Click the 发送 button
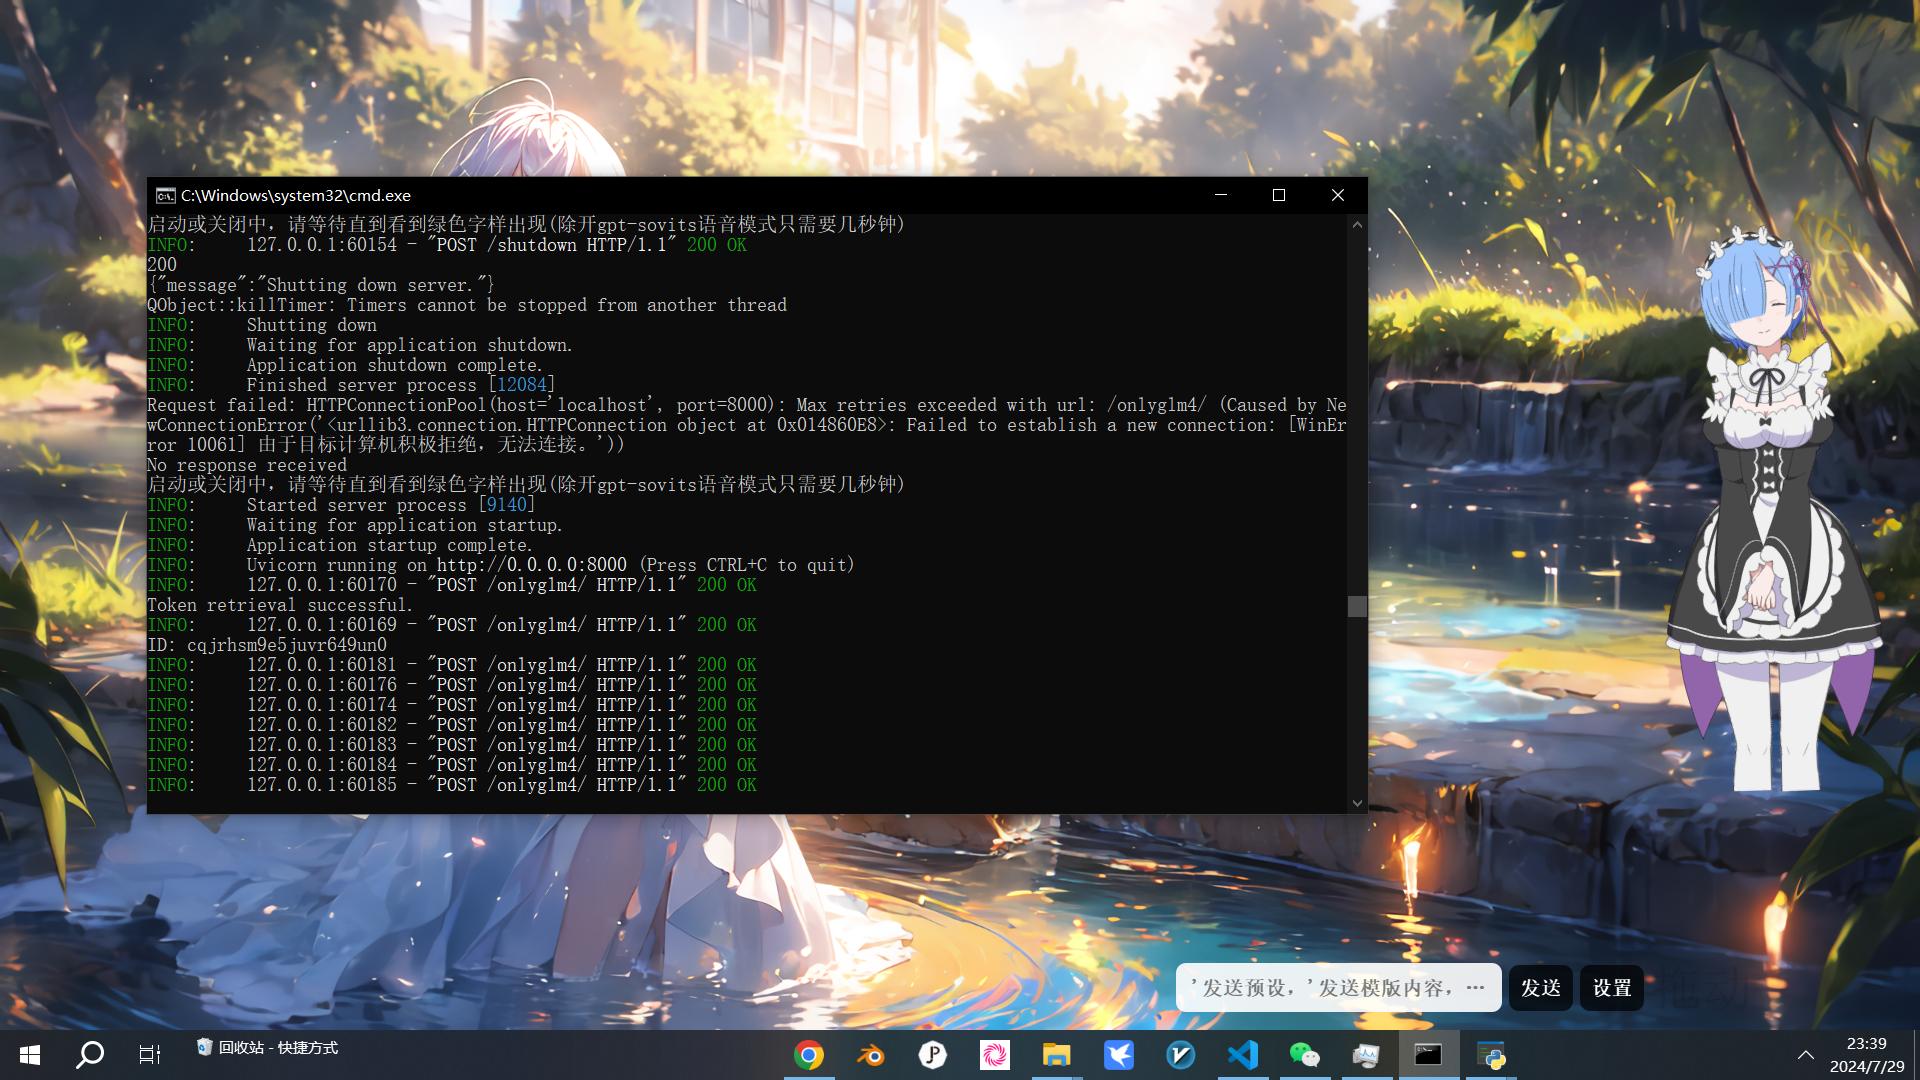This screenshot has width=1920, height=1080. click(x=1540, y=988)
